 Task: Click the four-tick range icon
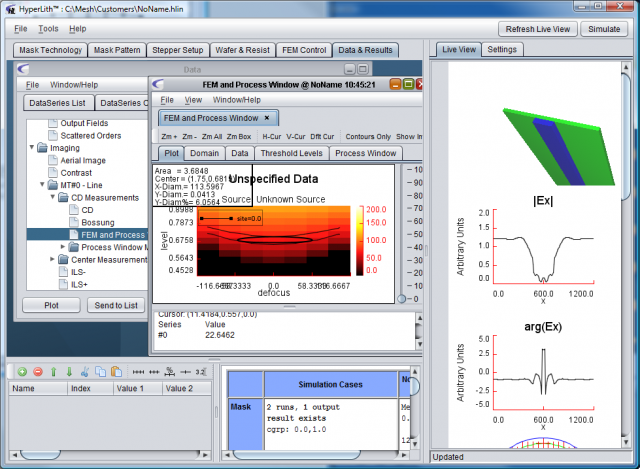click(138, 372)
